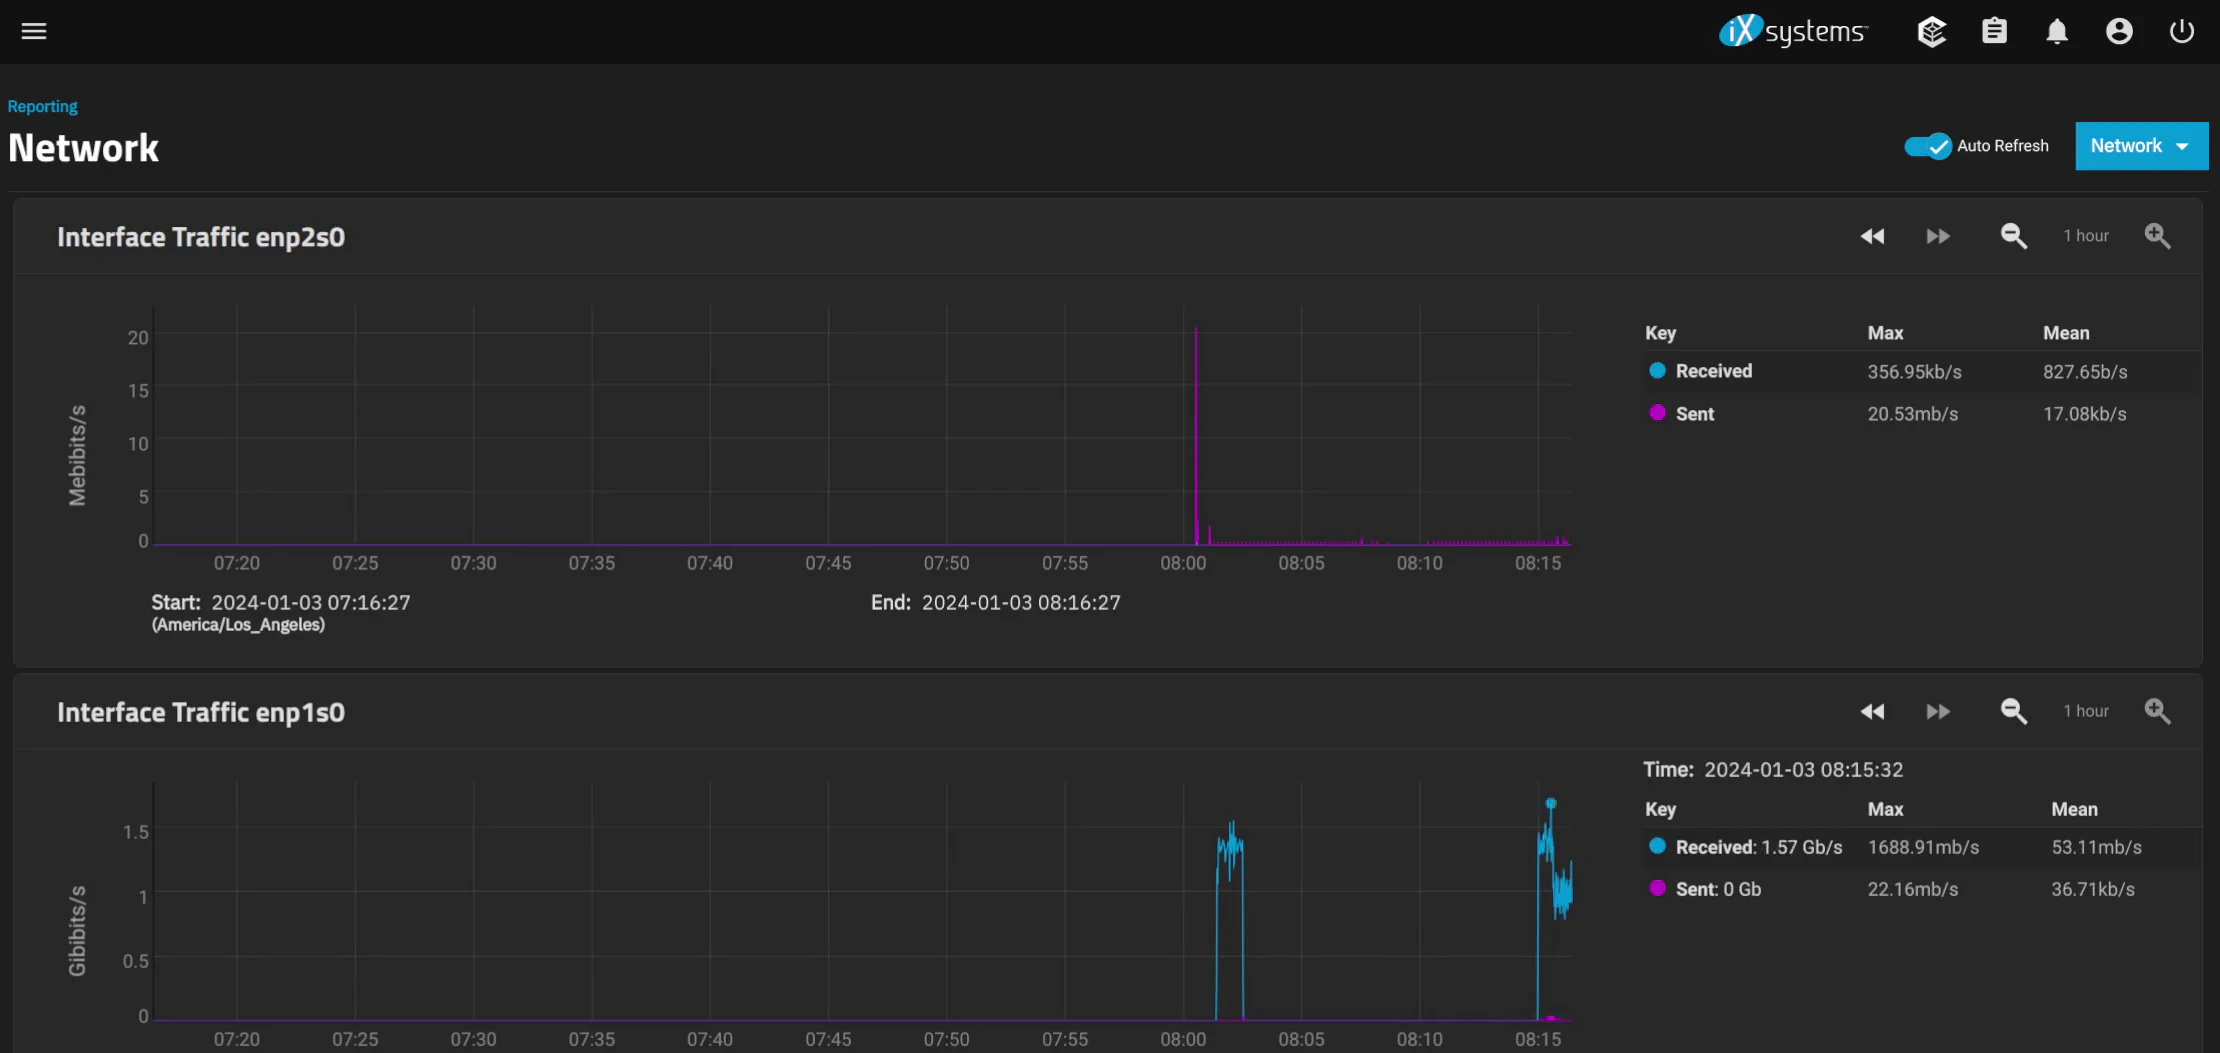Viewport: 2220px width, 1053px height.
Task: Click the Mebibits/s axis label
Action: click(77, 455)
